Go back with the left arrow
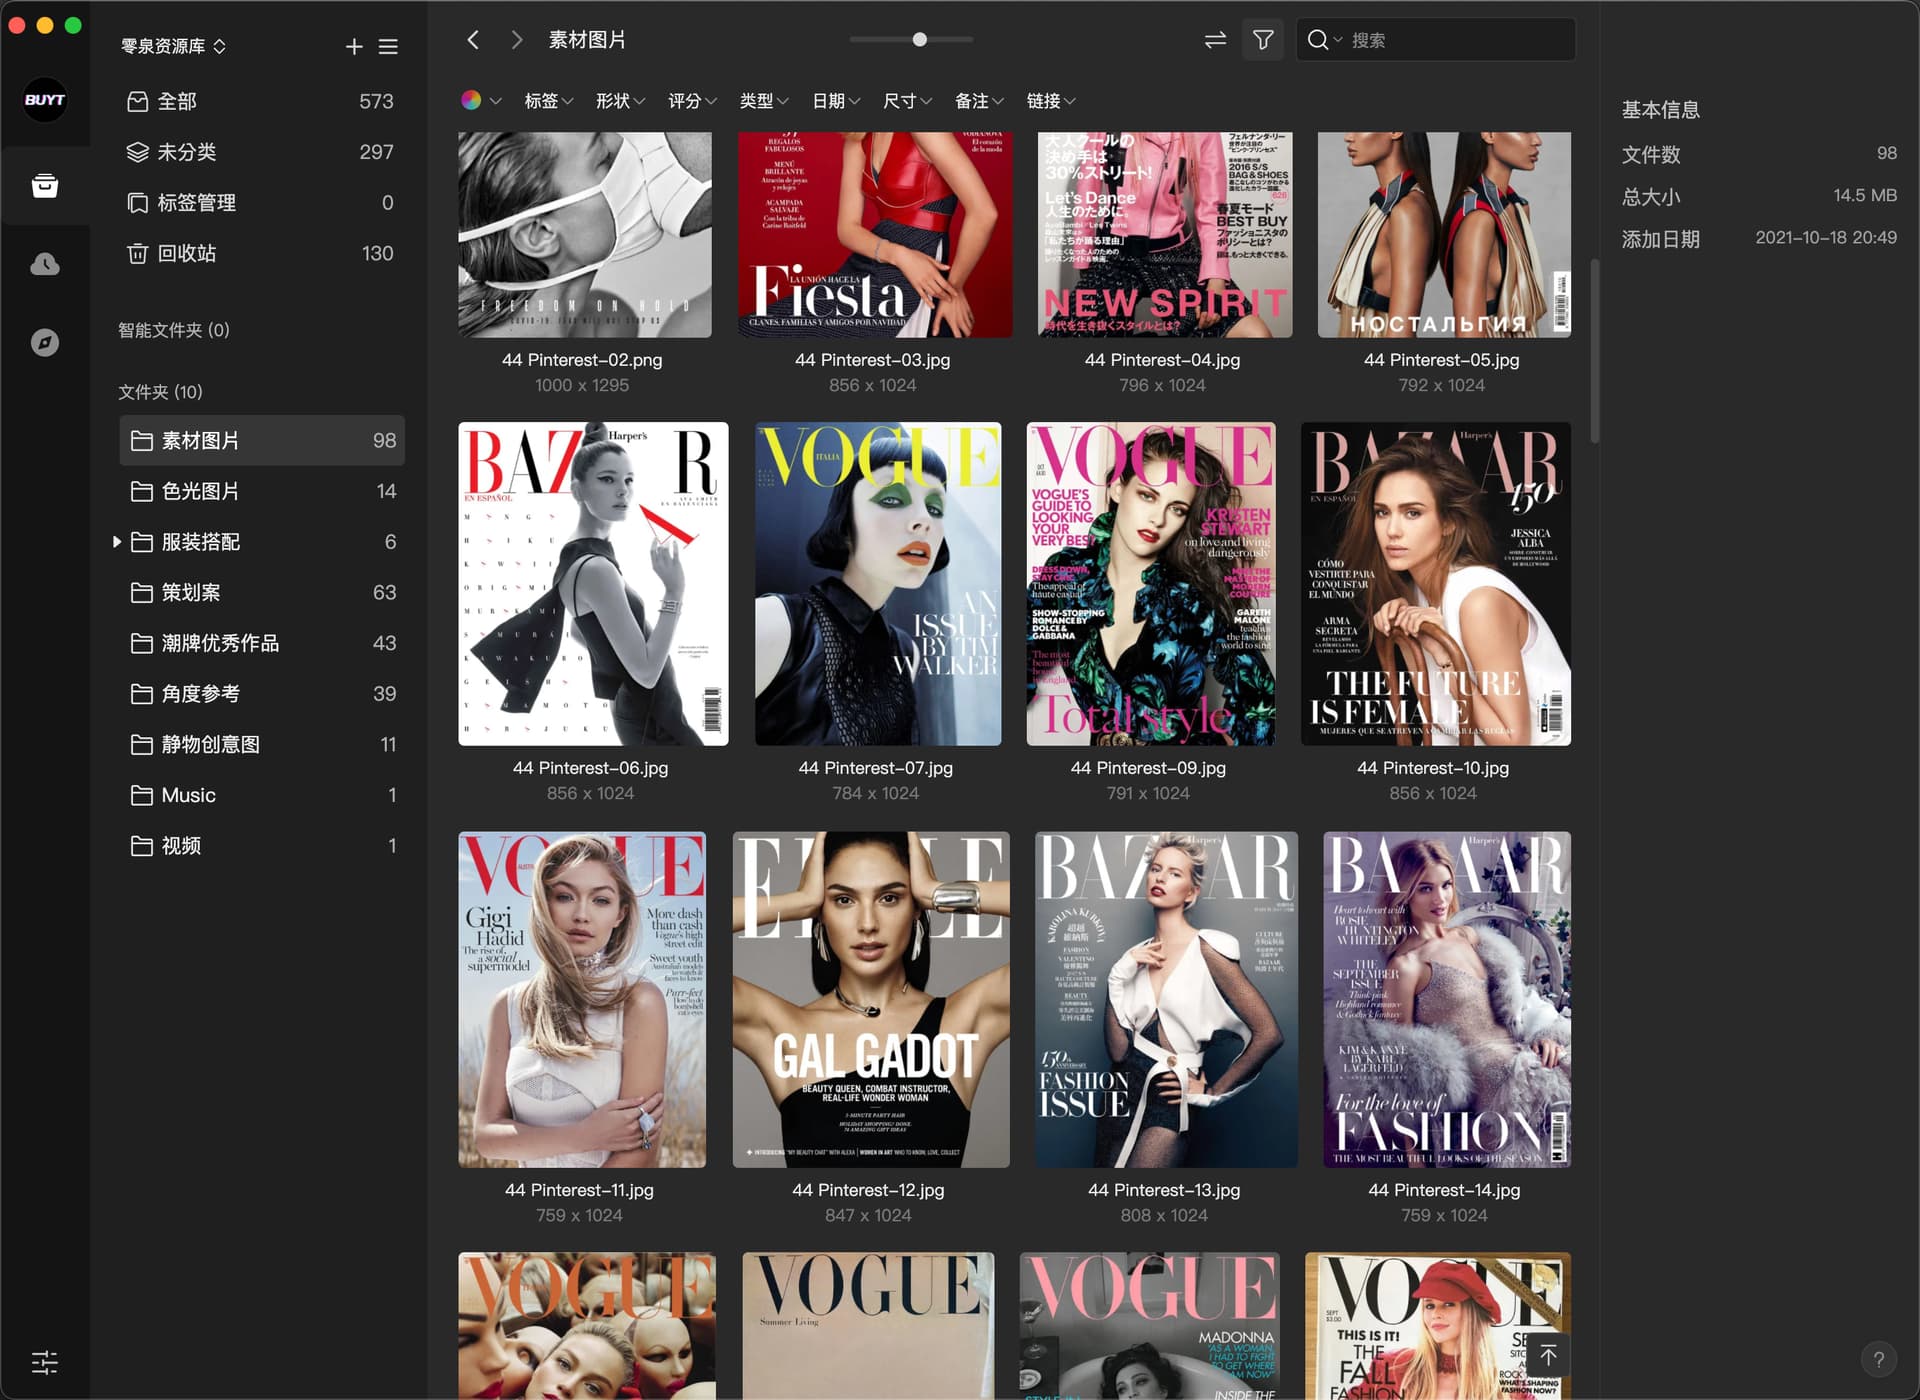The width and height of the screenshot is (1920, 1400). click(x=474, y=40)
